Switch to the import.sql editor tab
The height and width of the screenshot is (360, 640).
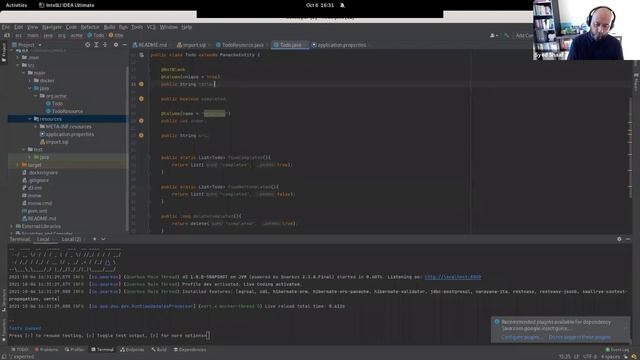click(x=192, y=45)
